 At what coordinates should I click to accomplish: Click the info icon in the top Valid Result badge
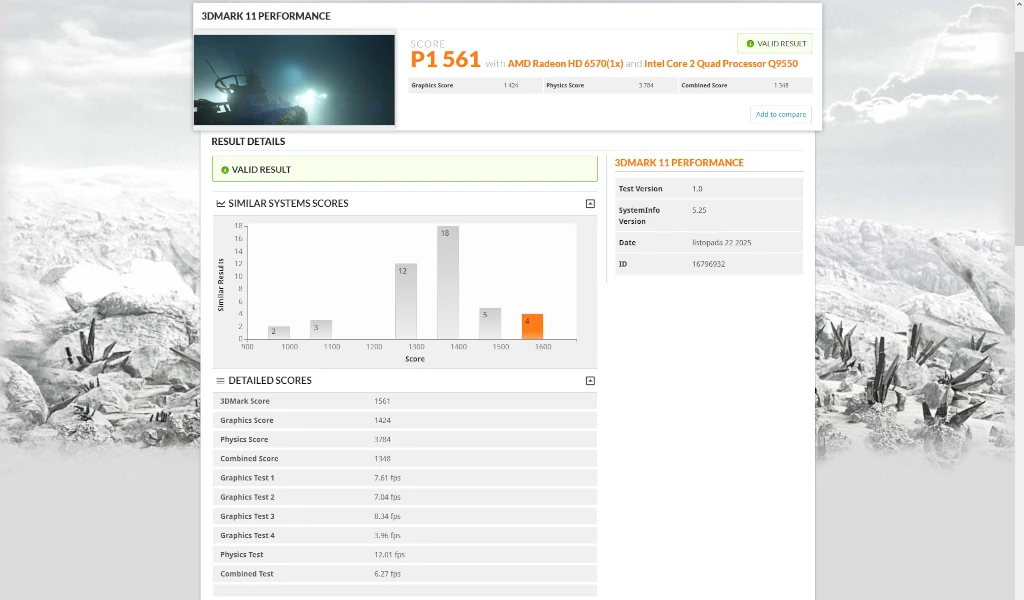[750, 44]
